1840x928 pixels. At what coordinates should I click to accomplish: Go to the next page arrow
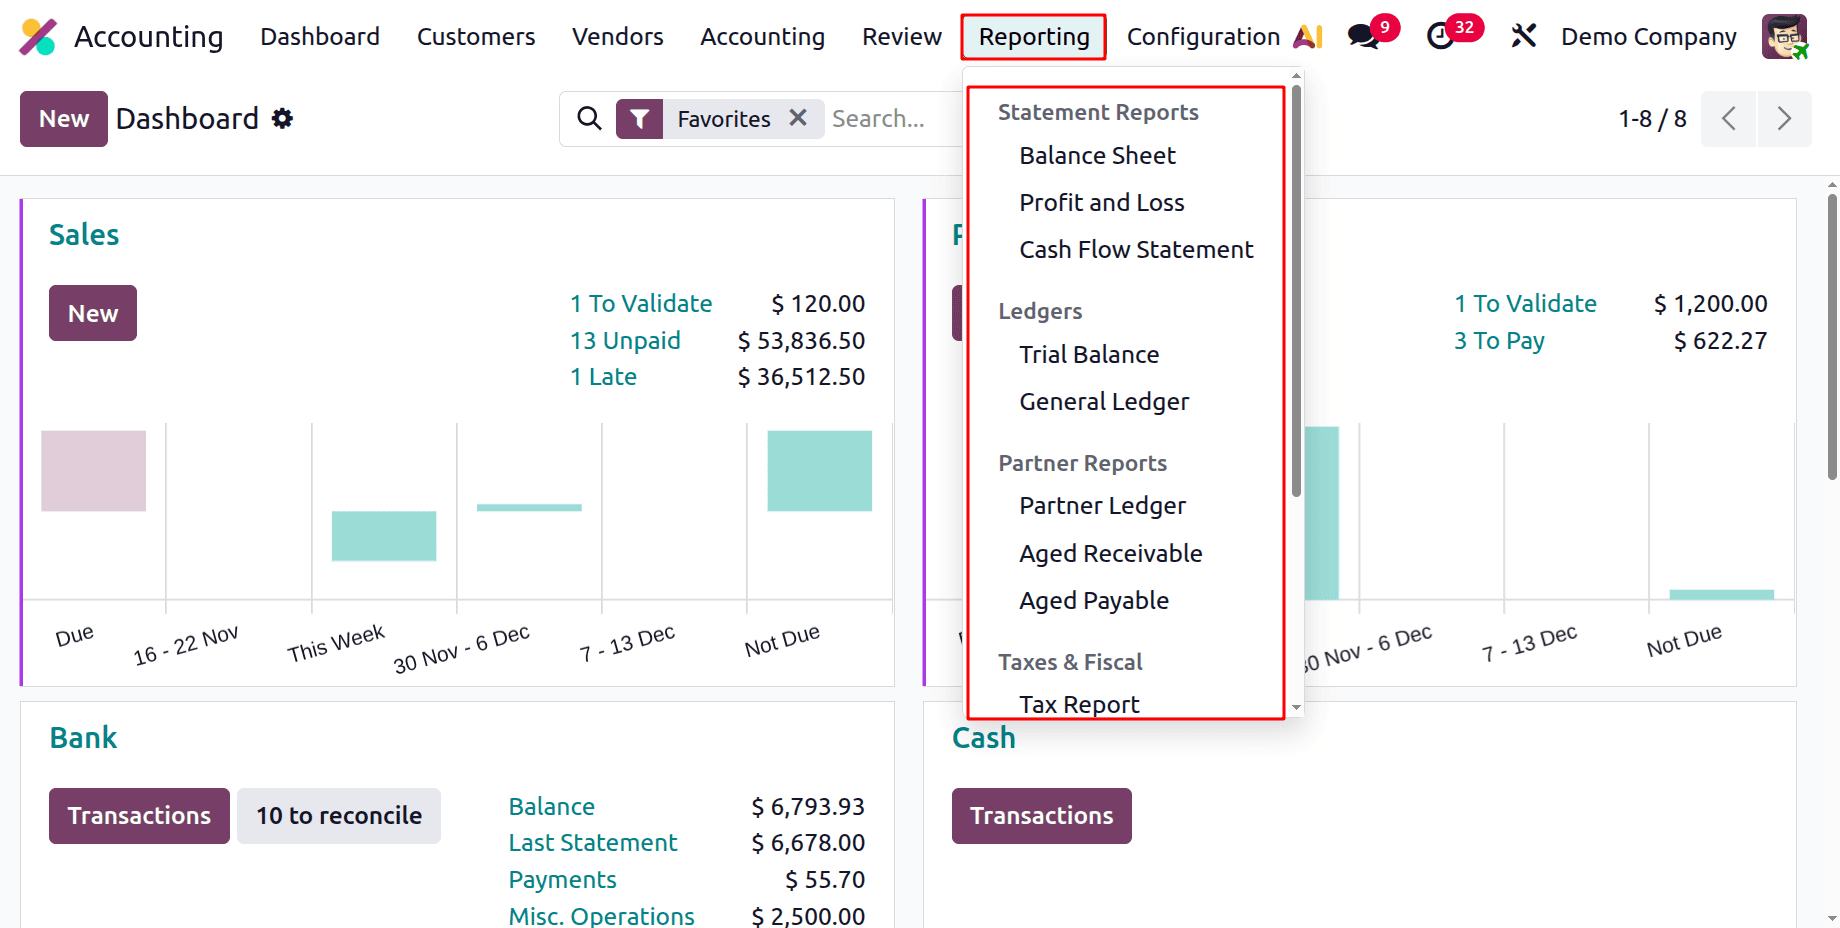click(1784, 119)
